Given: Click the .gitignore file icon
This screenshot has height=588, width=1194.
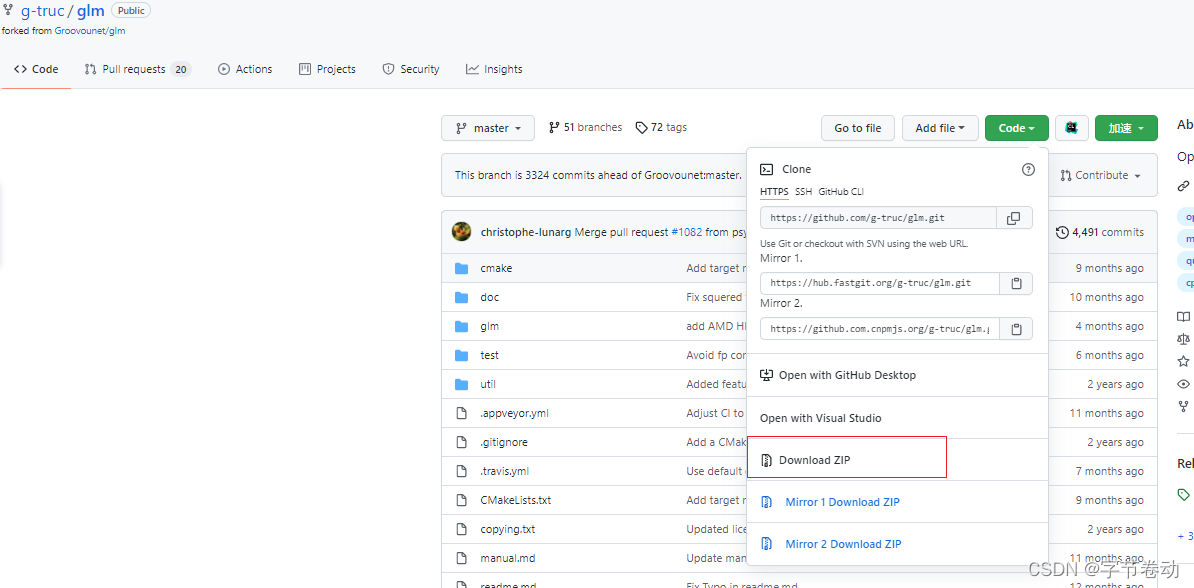Looking at the screenshot, I should pos(461,442).
